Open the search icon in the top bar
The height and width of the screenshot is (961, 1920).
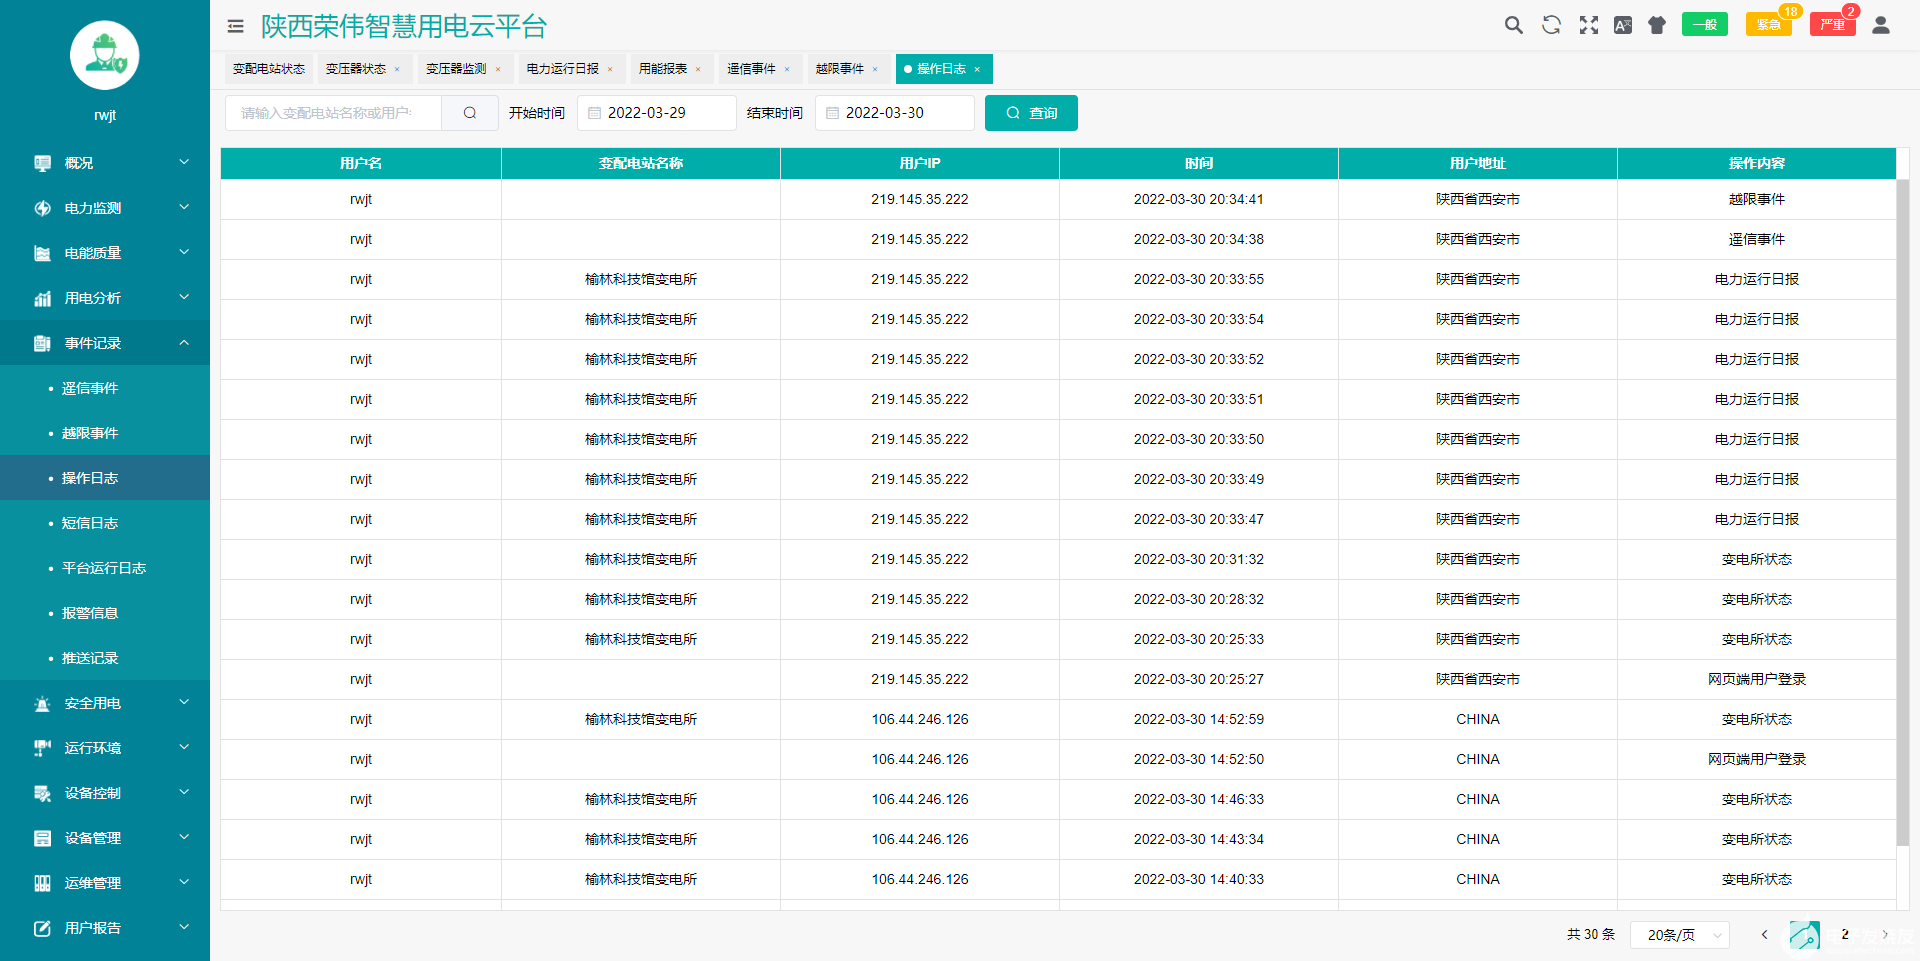(x=1513, y=25)
